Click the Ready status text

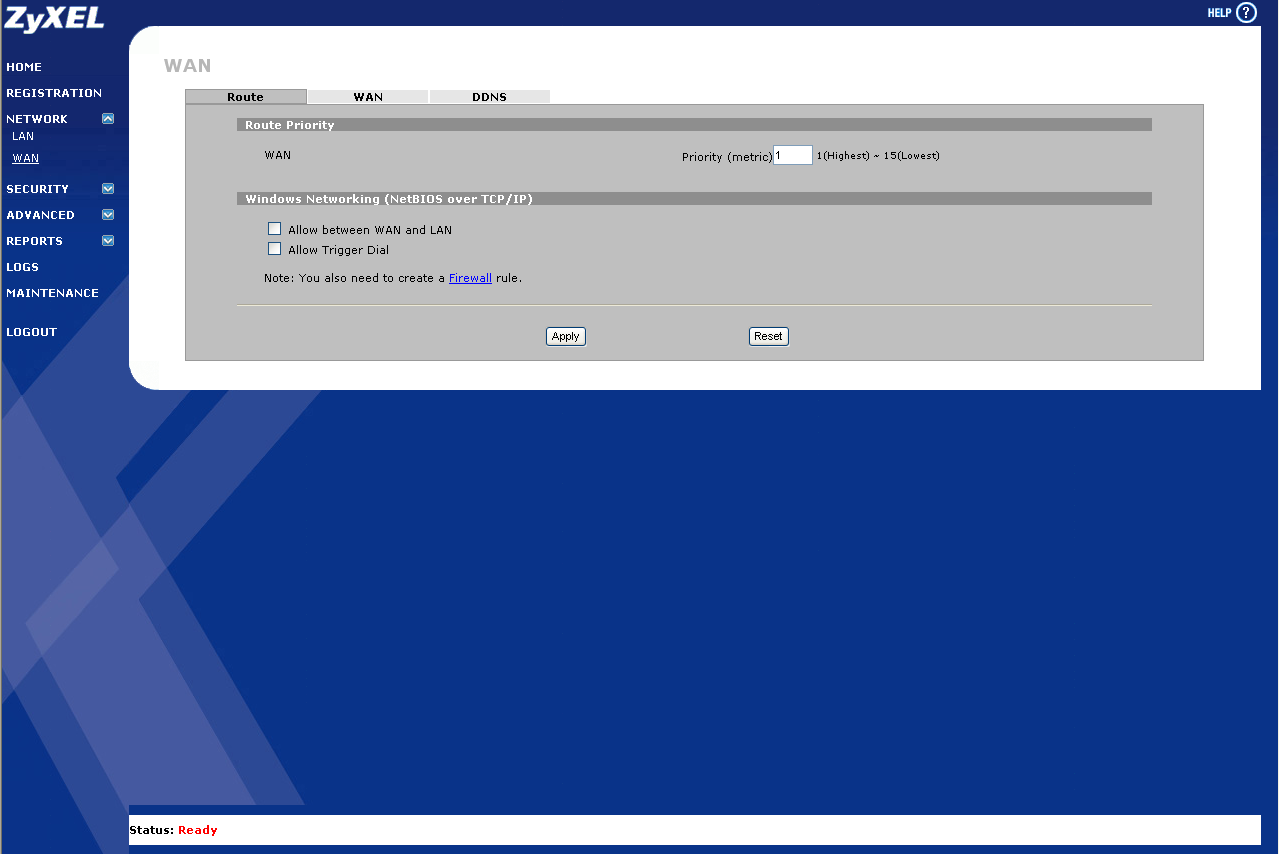click(x=198, y=830)
